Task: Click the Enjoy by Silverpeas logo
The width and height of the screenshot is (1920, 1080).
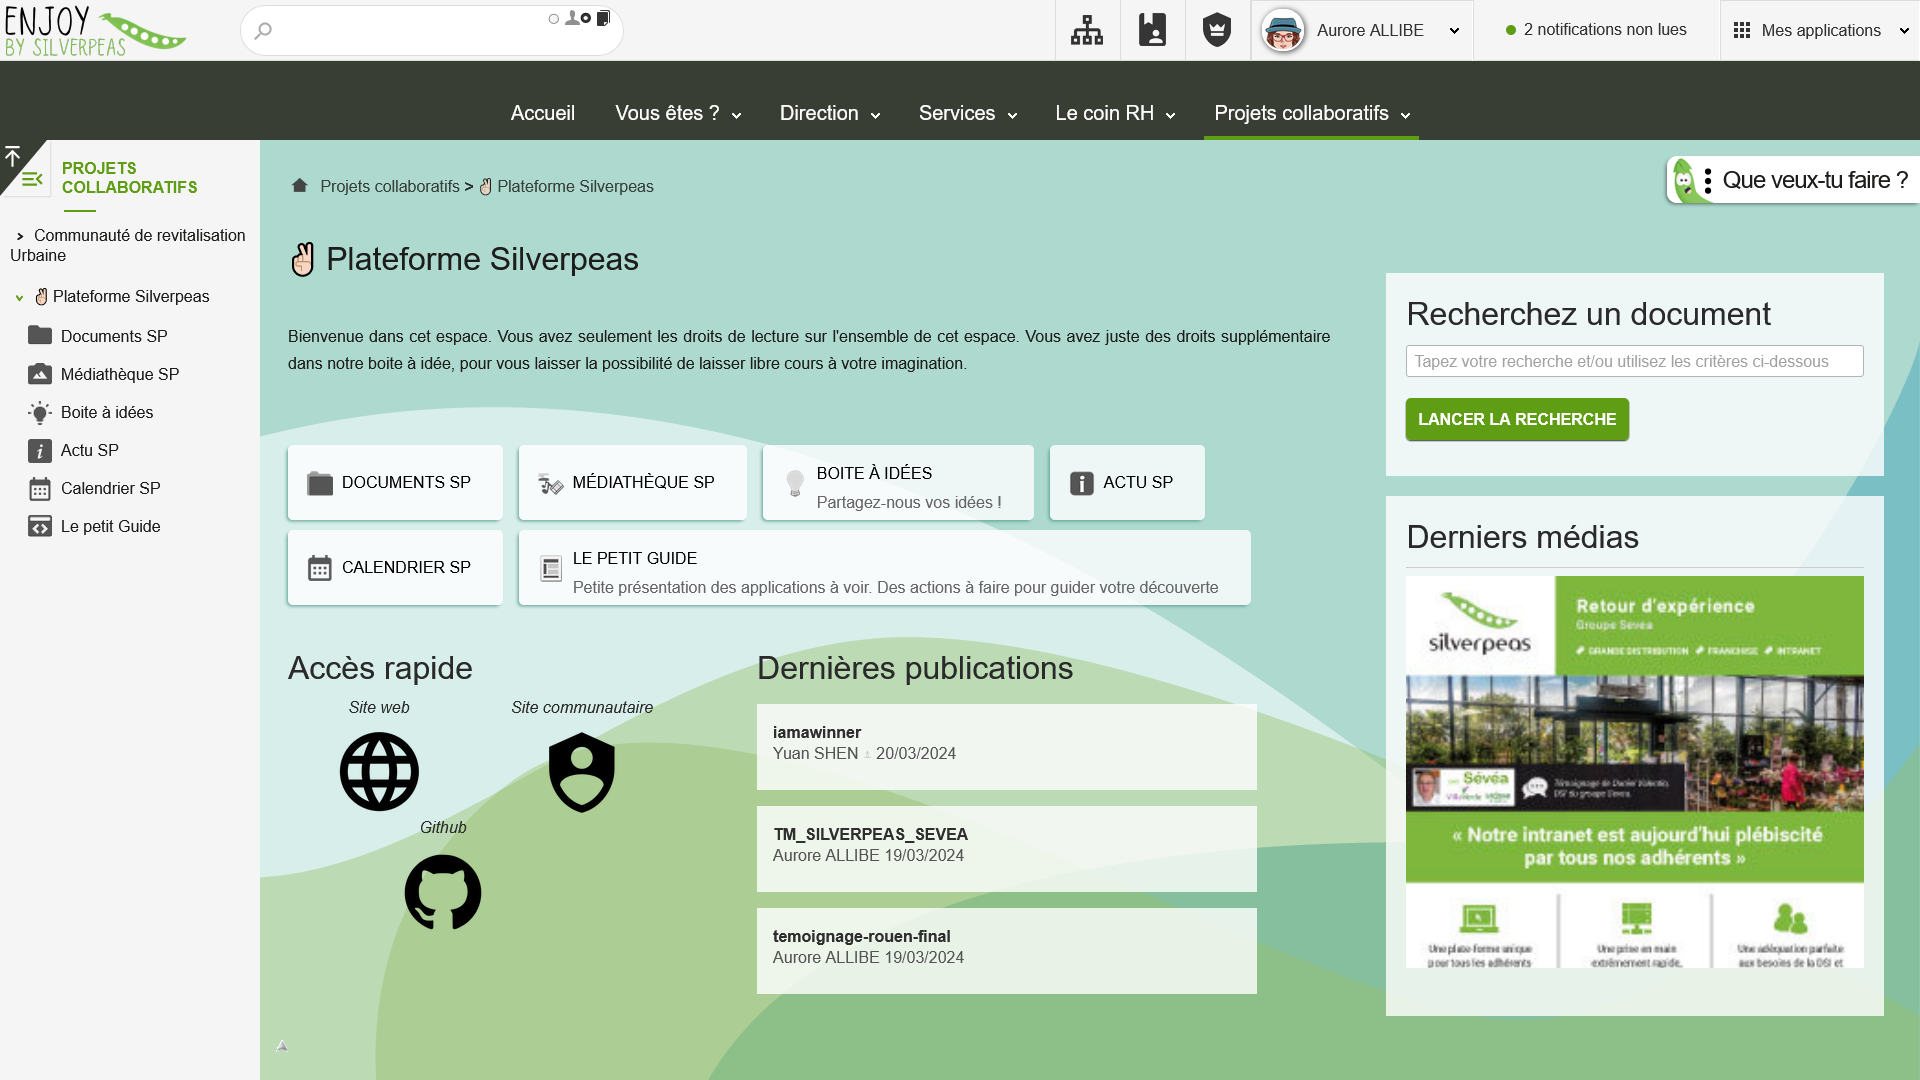Action: click(x=94, y=31)
